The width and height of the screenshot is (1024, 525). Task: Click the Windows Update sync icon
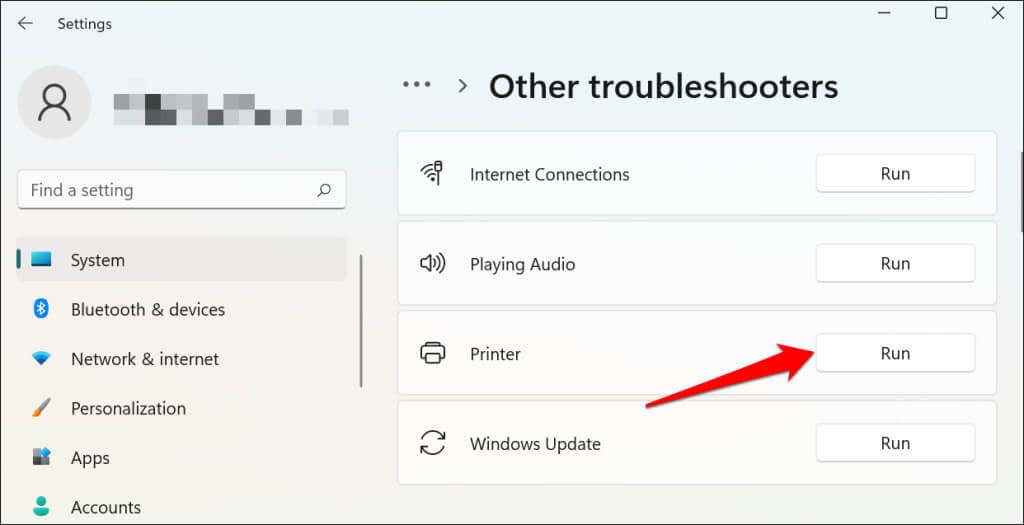432,443
